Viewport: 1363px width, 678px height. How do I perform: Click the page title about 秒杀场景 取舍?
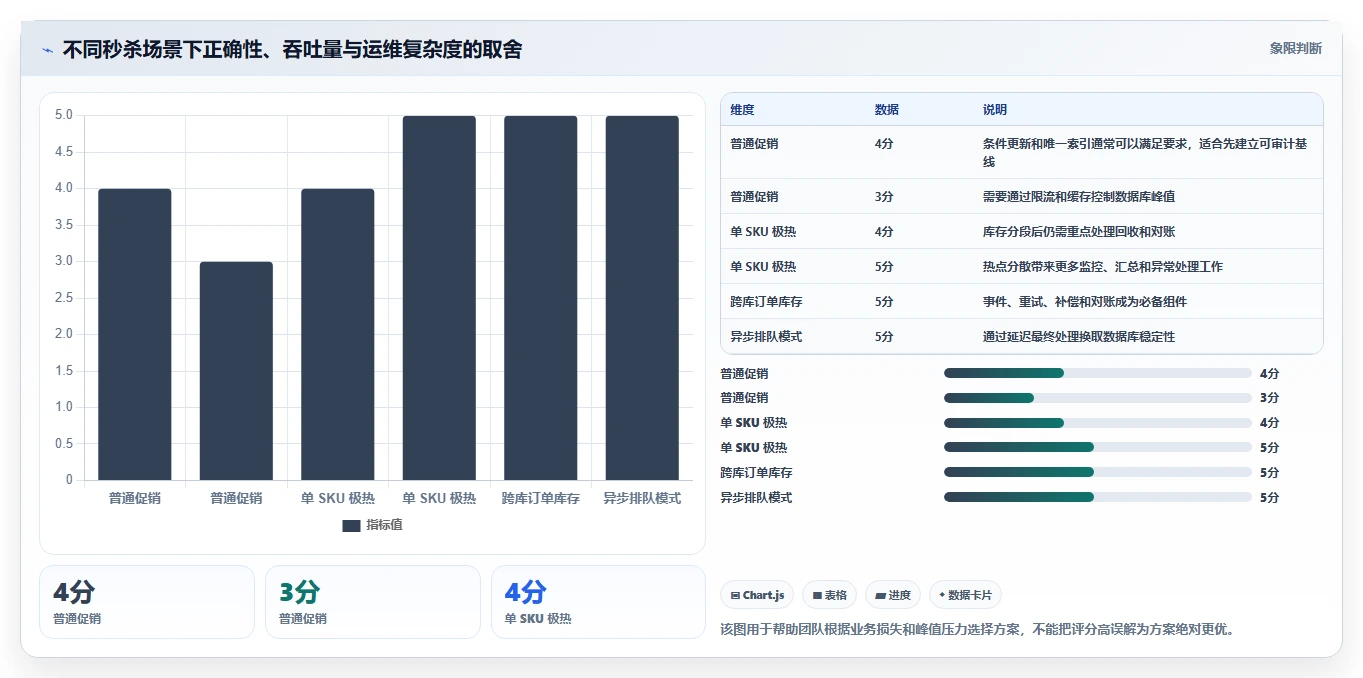pos(292,49)
